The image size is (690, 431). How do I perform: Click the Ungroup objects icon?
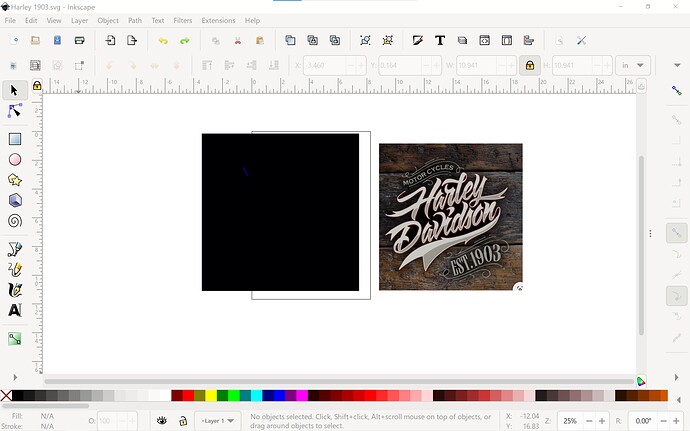tap(387, 41)
